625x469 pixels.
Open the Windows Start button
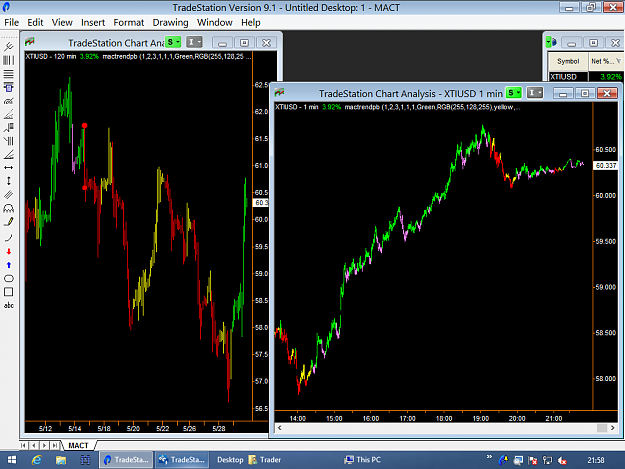point(12,460)
